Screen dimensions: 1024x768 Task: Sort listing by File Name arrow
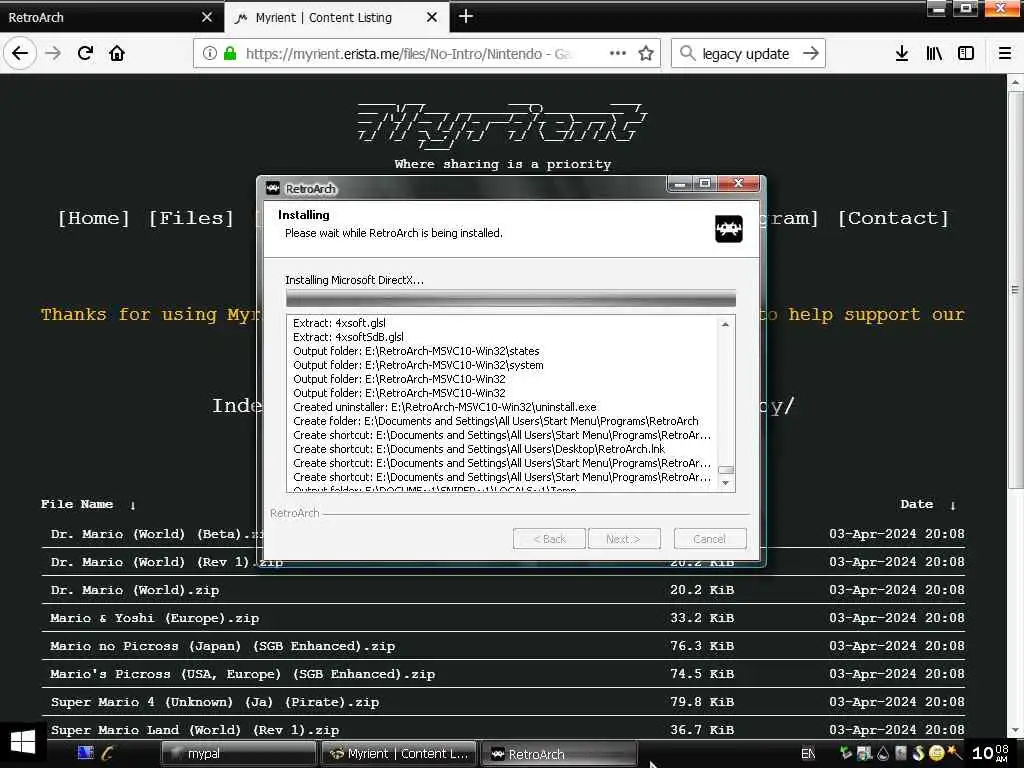[133, 505]
